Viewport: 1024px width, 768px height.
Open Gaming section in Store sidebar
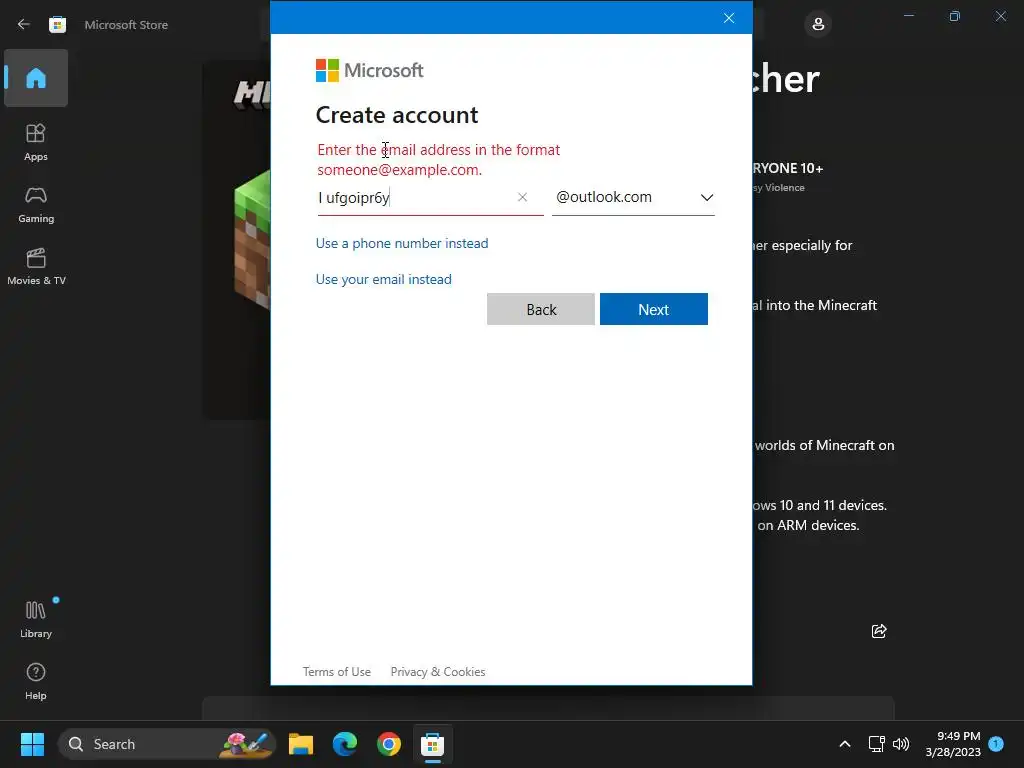coord(36,204)
